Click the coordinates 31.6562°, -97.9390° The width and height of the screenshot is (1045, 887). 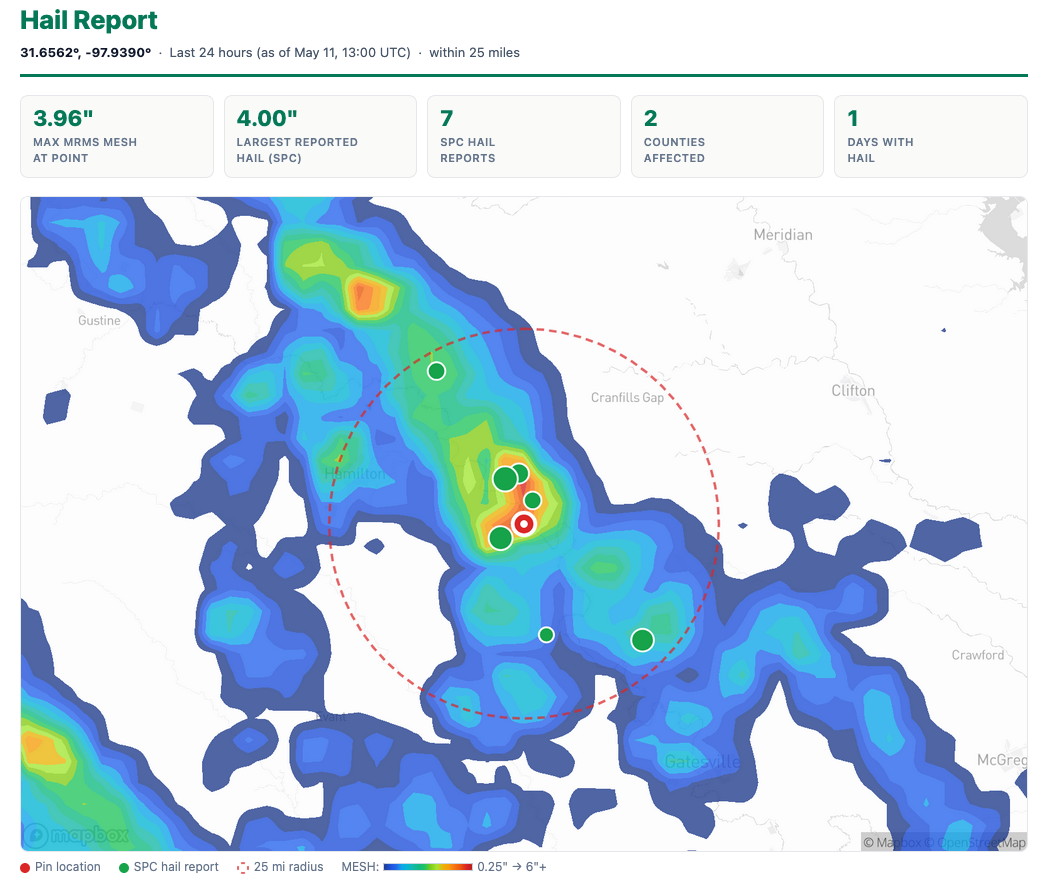[x=86, y=53]
